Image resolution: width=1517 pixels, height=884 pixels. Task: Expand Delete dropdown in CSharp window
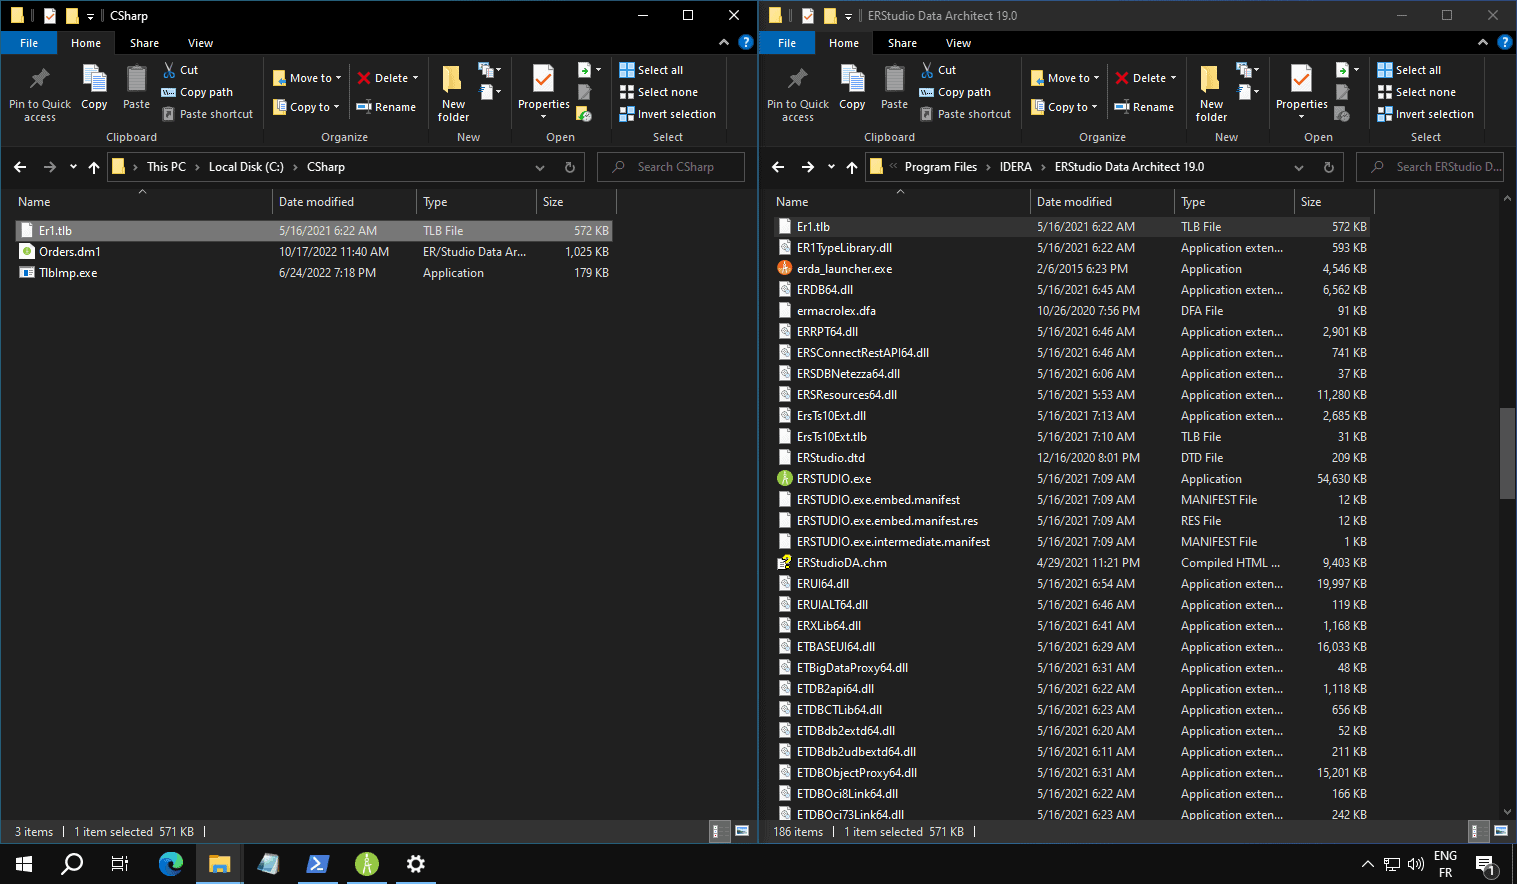[x=415, y=78]
